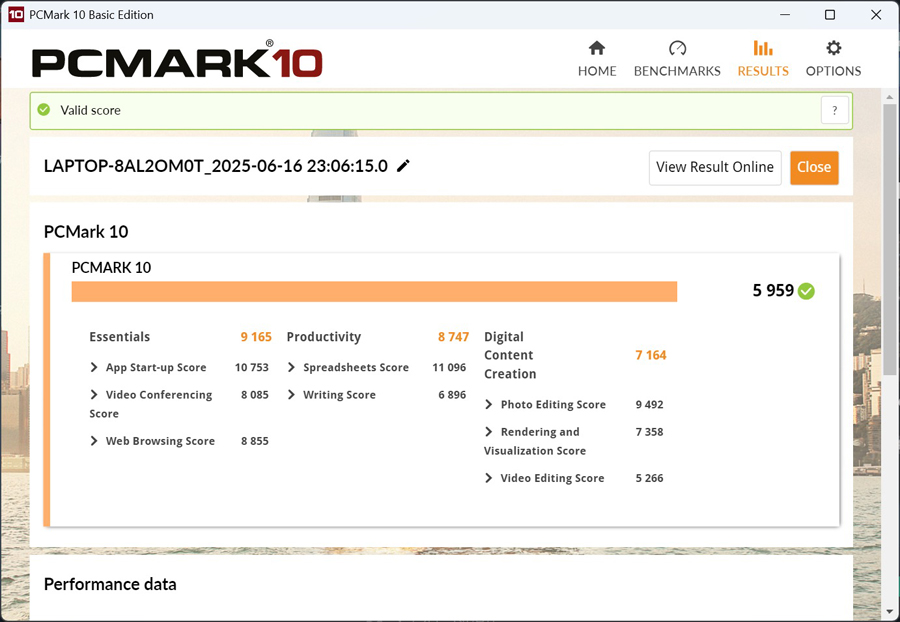900x622 pixels.
Task: Click the vertical scrollbar thumb
Action: [889, 239]
